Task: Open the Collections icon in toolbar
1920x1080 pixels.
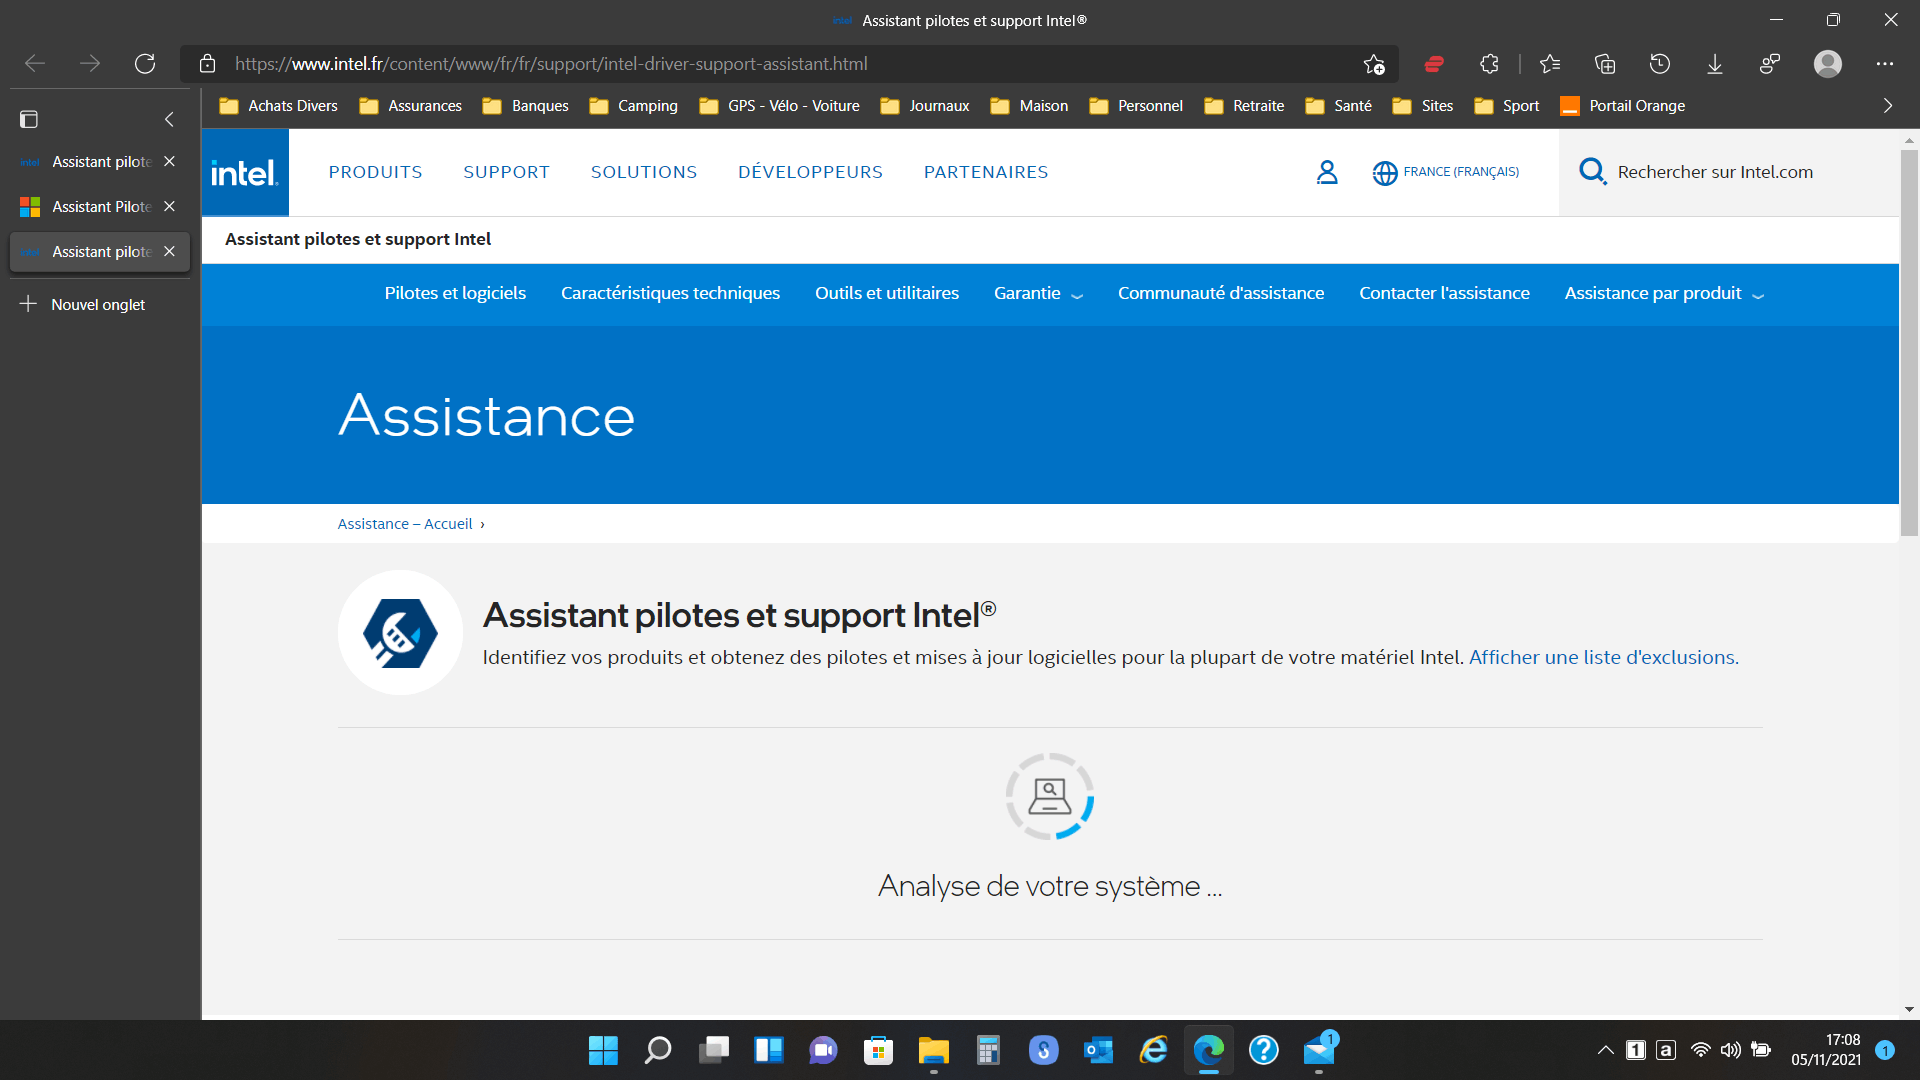Action: point(1605,64)
